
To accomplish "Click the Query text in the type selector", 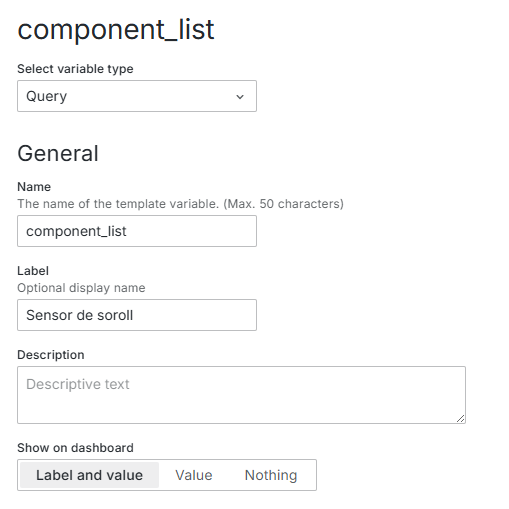I will pos(47,96).
